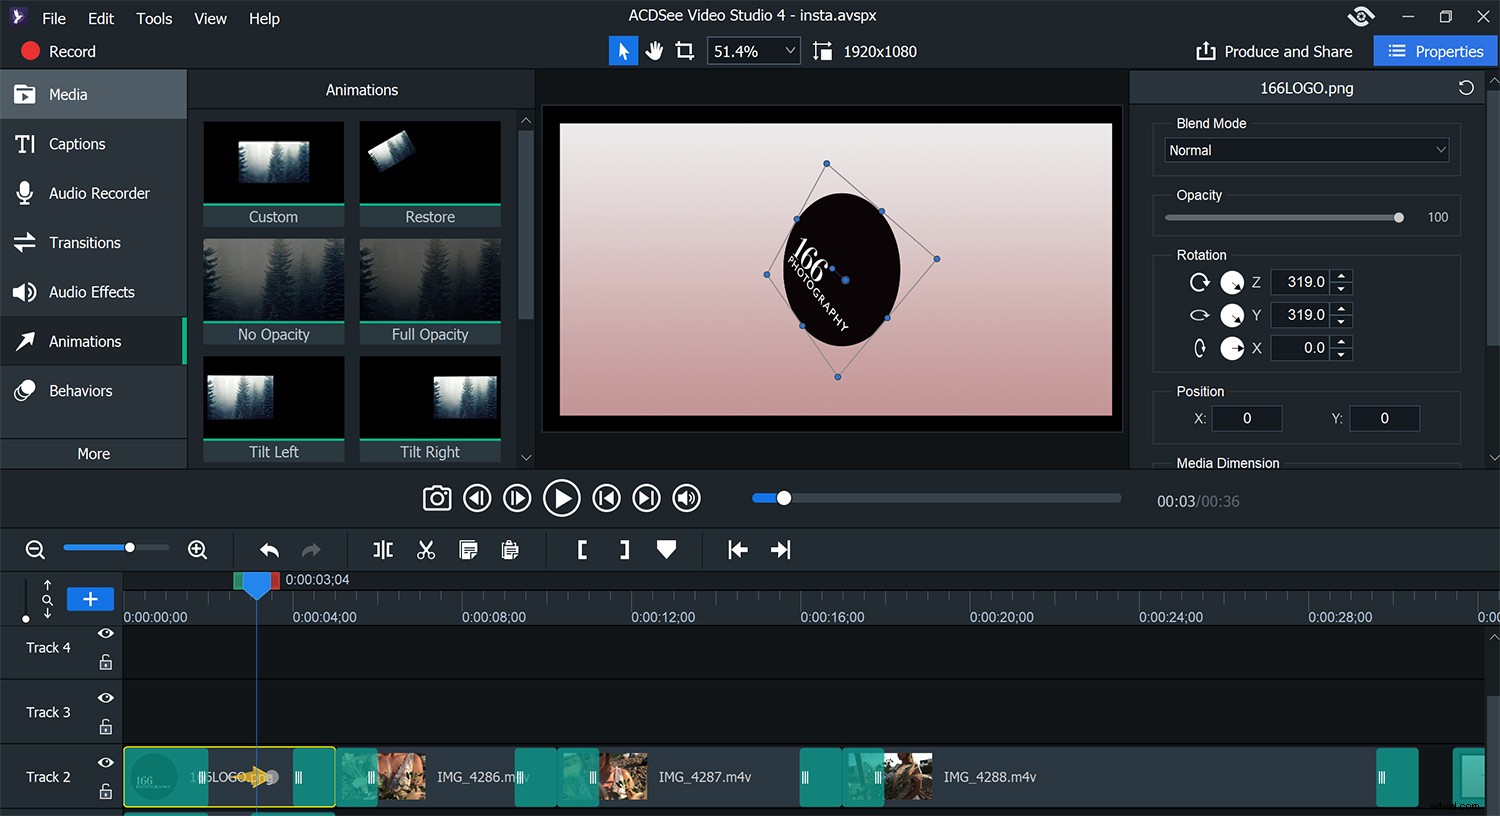Select the Tilt Left animation thumbnail
Screen dimensions: 1500x816
point(273,398)
